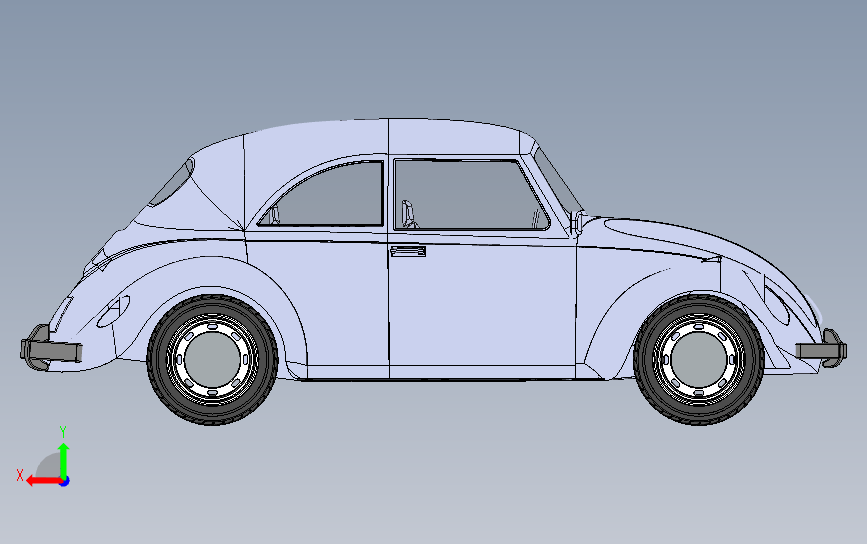Select the front wheel hubcap of the car
The height and width of the screenshot is (544, 867).
[x=699, y=359]
